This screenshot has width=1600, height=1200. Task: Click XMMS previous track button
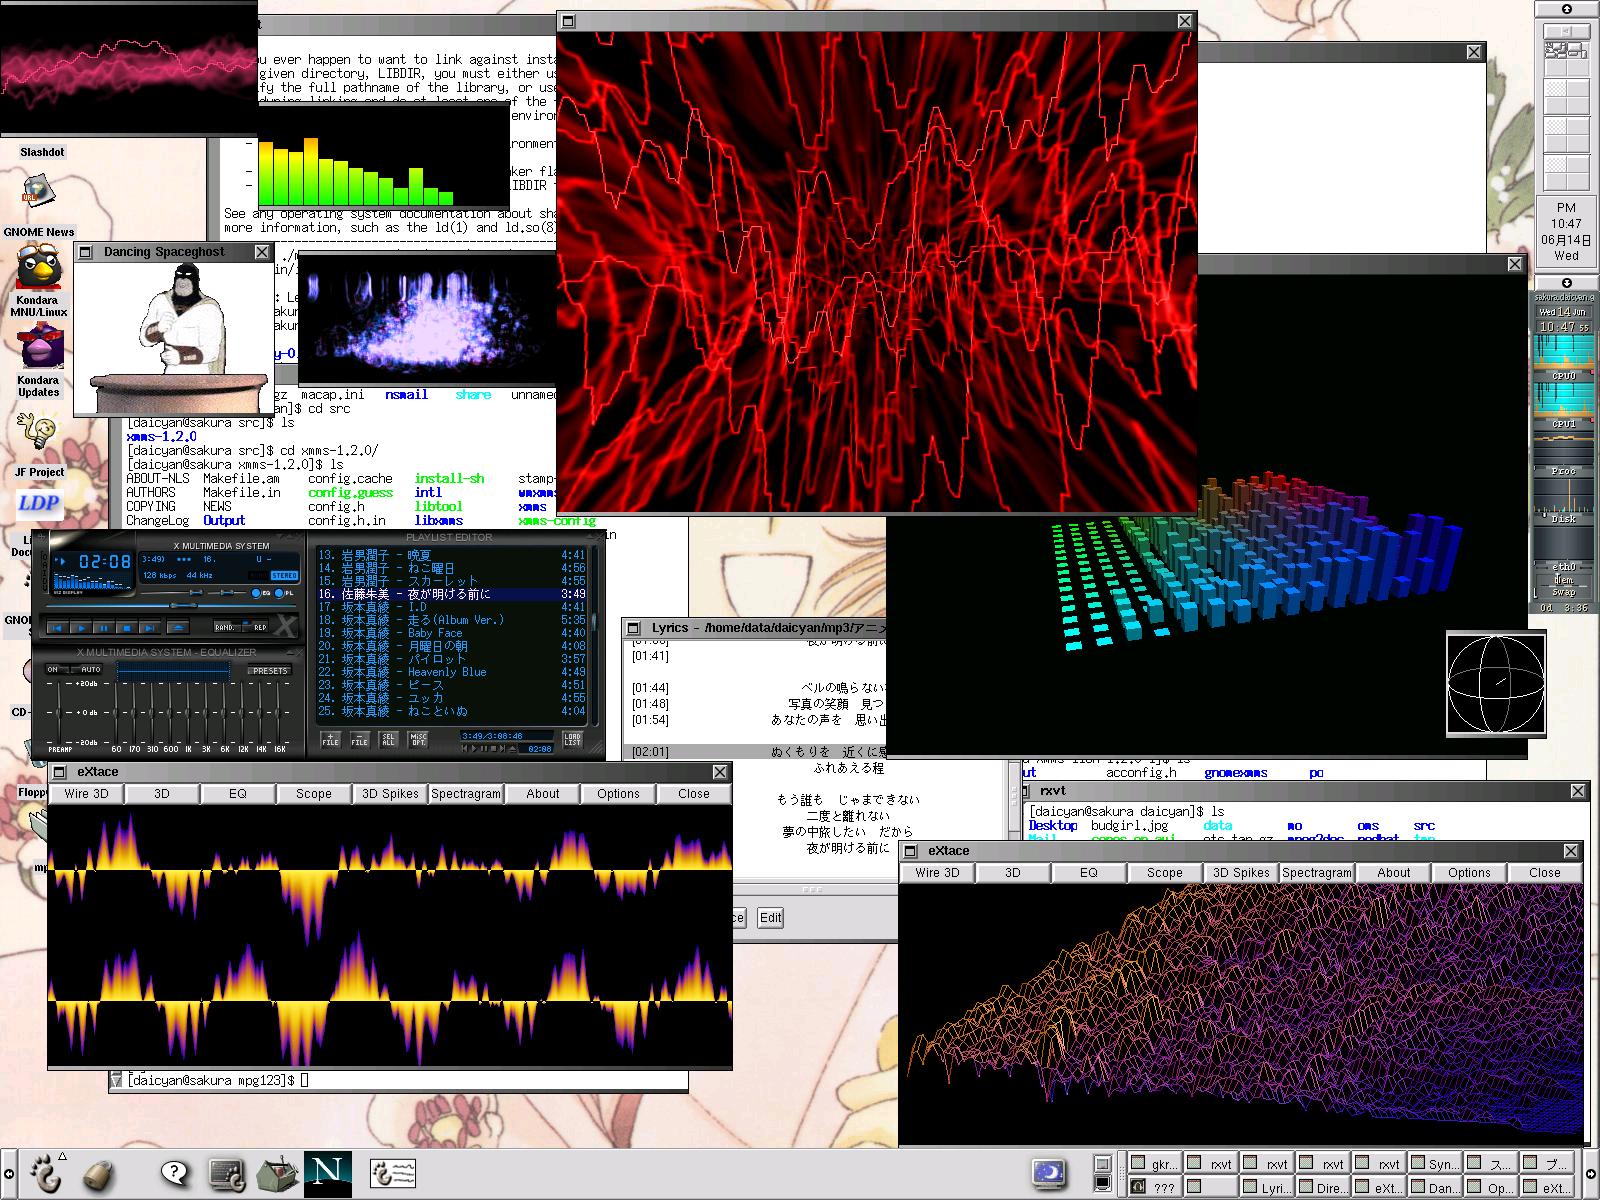[58, 627]
